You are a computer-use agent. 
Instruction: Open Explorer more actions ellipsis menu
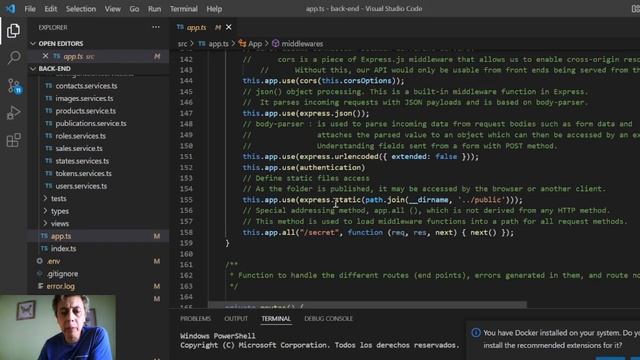pyautogui.click(x=156, y=27)
